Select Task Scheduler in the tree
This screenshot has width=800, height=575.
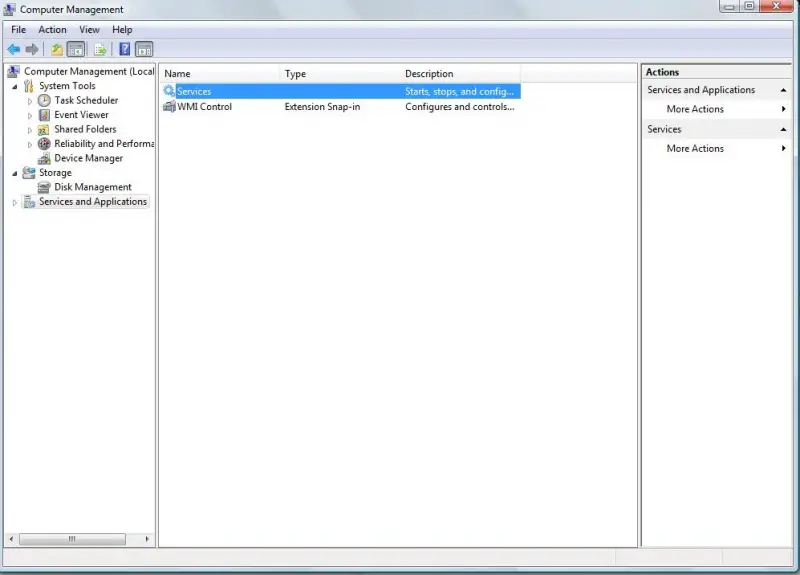click(86, 101)
